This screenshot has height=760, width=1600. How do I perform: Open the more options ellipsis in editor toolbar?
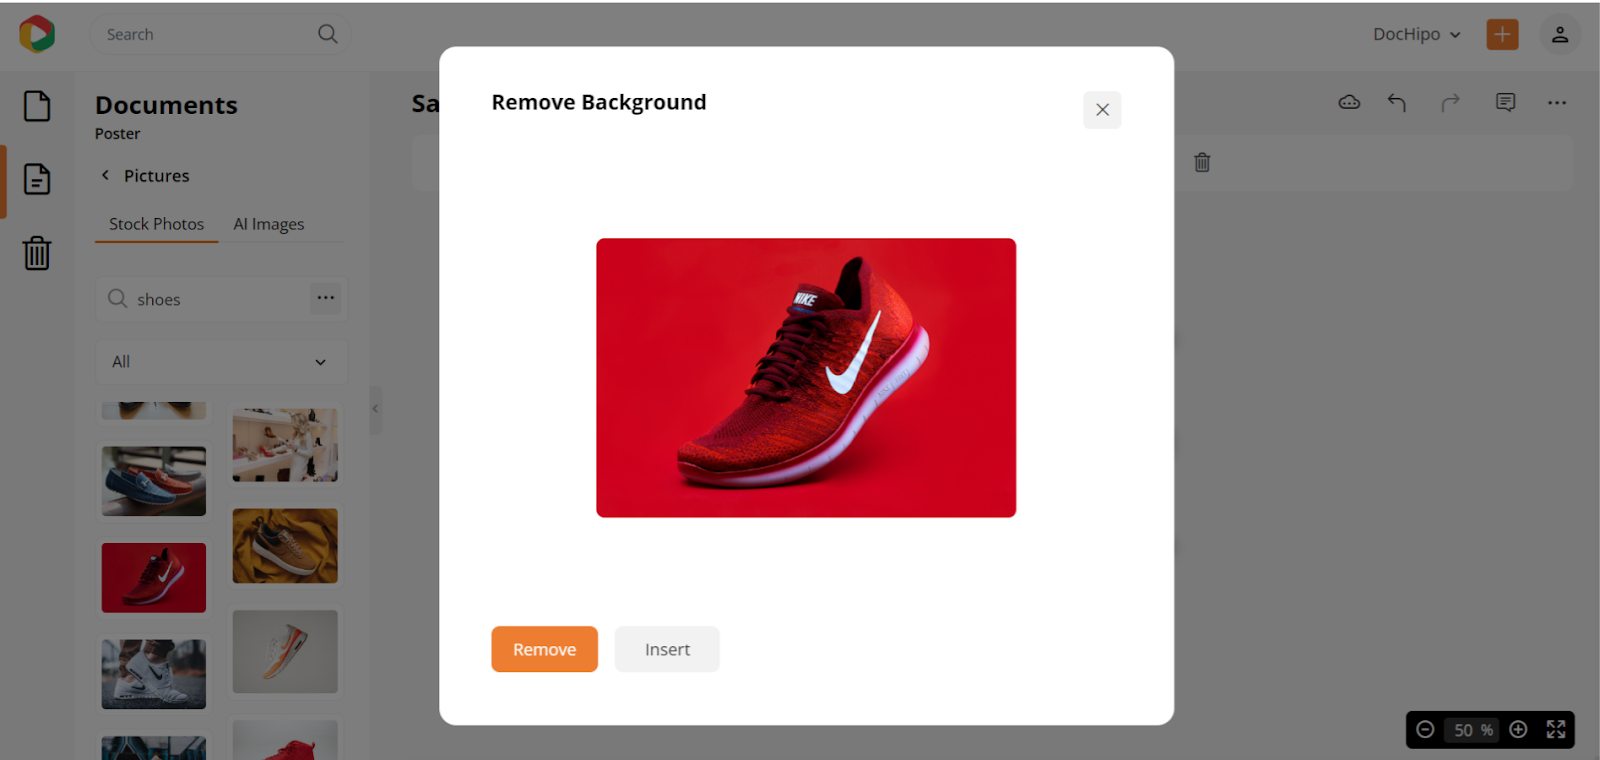click(1557, 102)
